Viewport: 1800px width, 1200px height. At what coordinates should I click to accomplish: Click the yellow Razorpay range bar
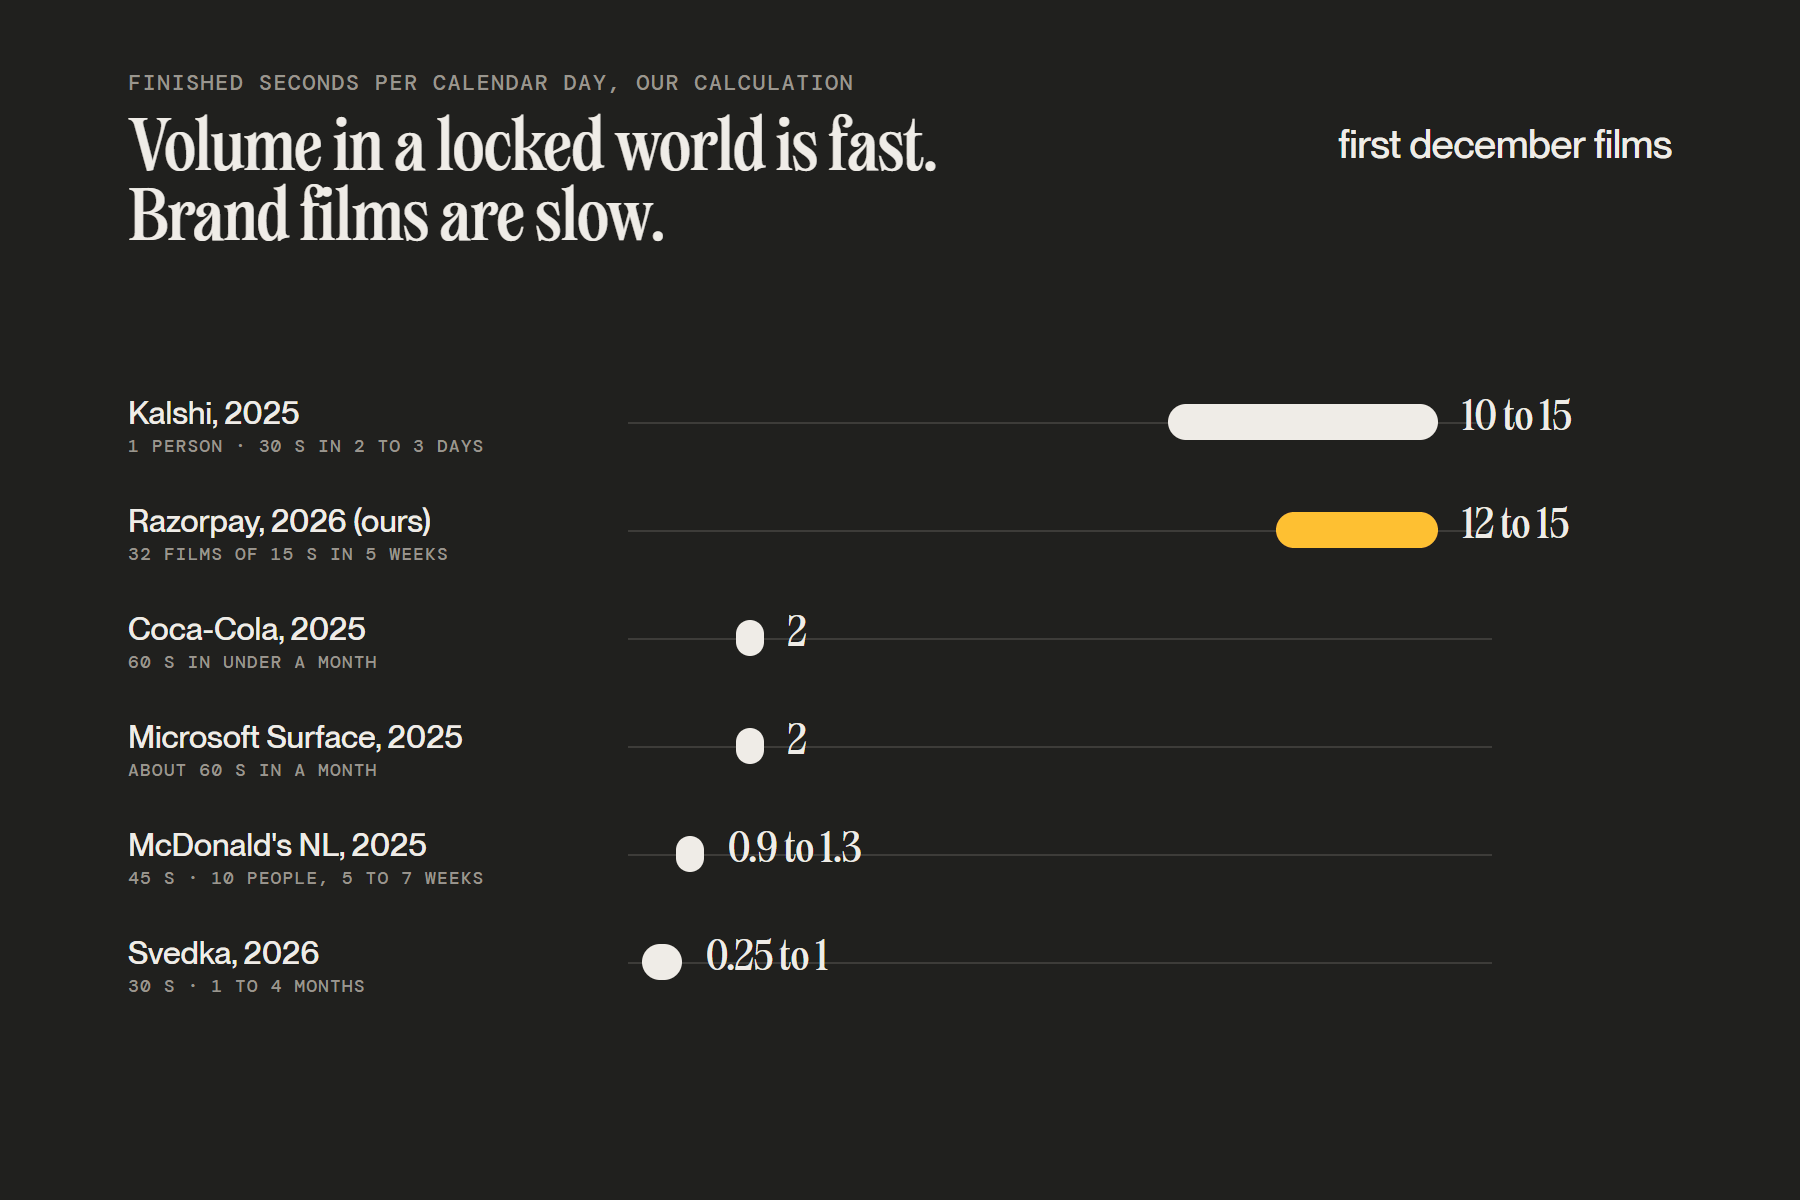click(x=1356, y=530)
